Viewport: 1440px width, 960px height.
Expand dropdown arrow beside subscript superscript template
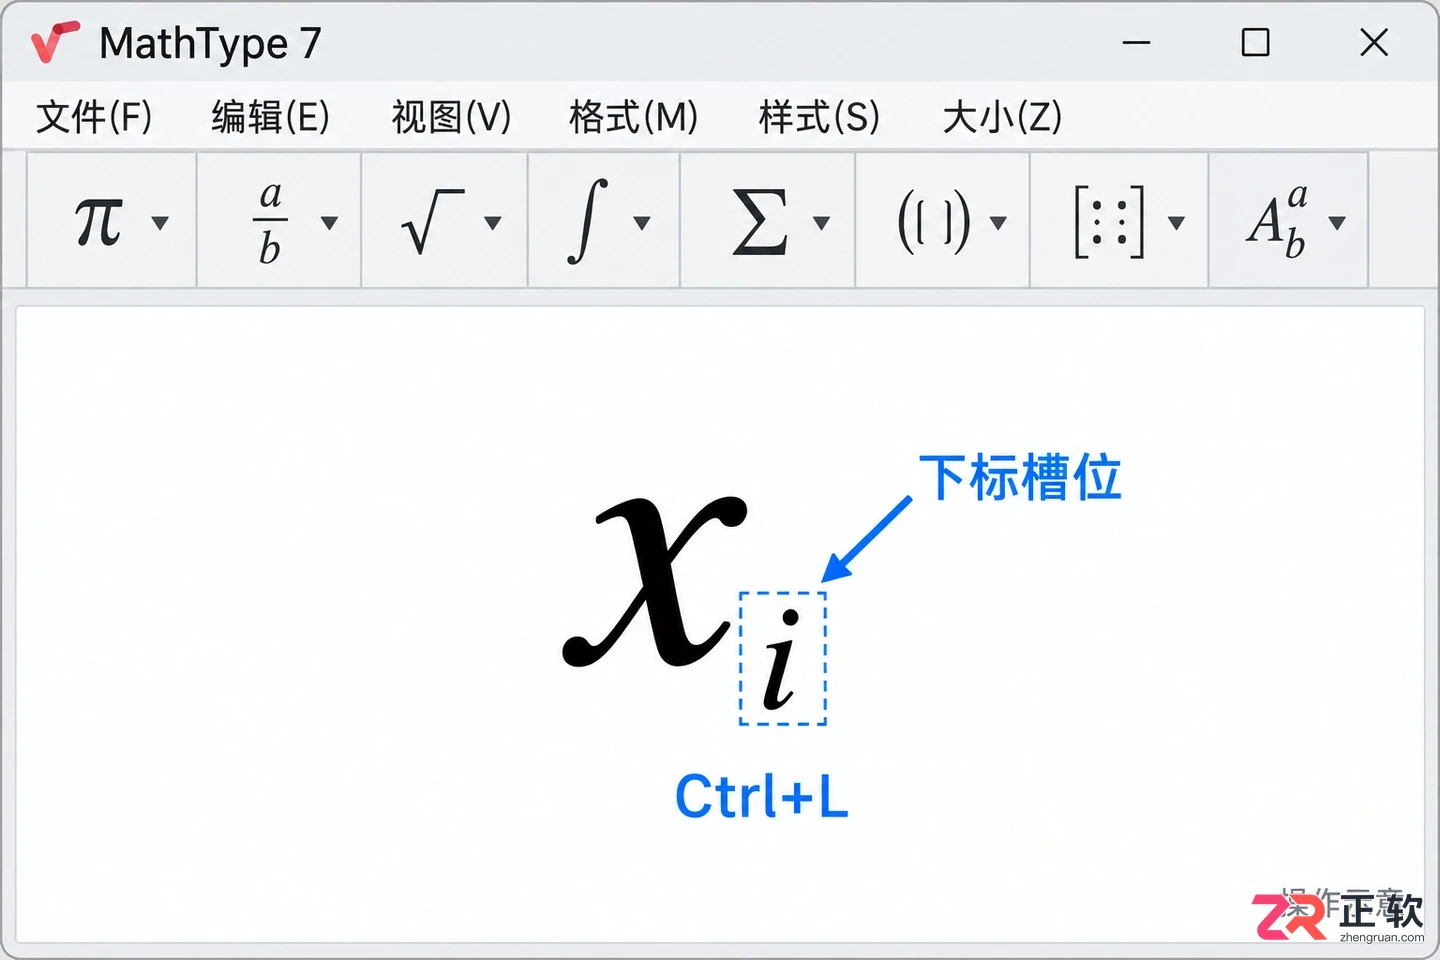pos(1337,222)
